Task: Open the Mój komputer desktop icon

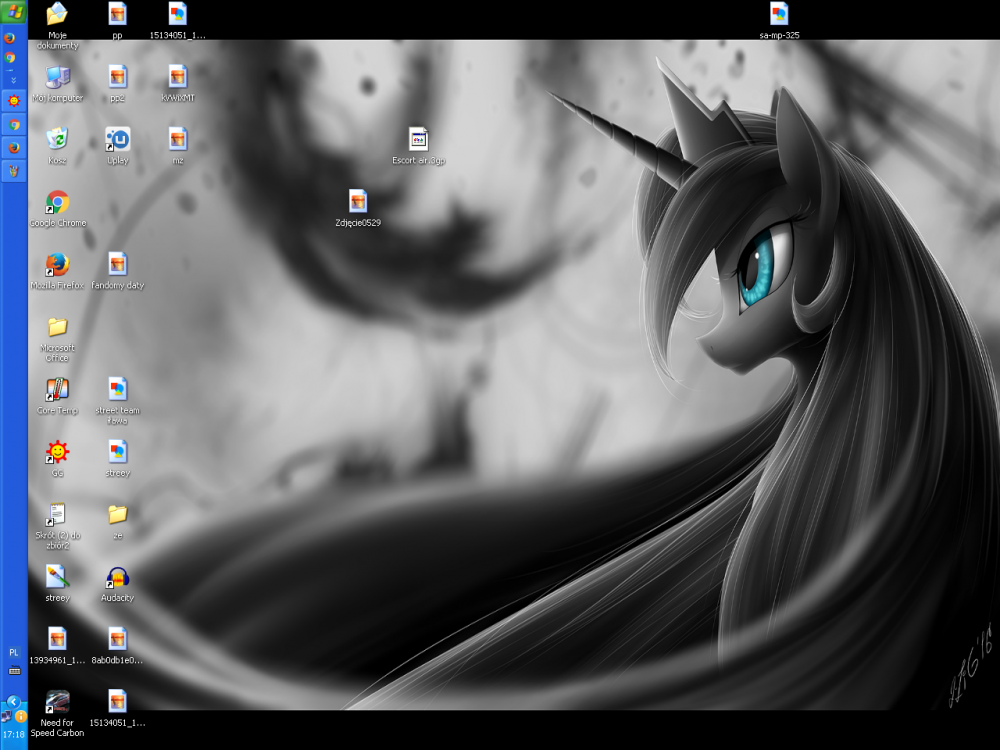Action: (57, 77)
